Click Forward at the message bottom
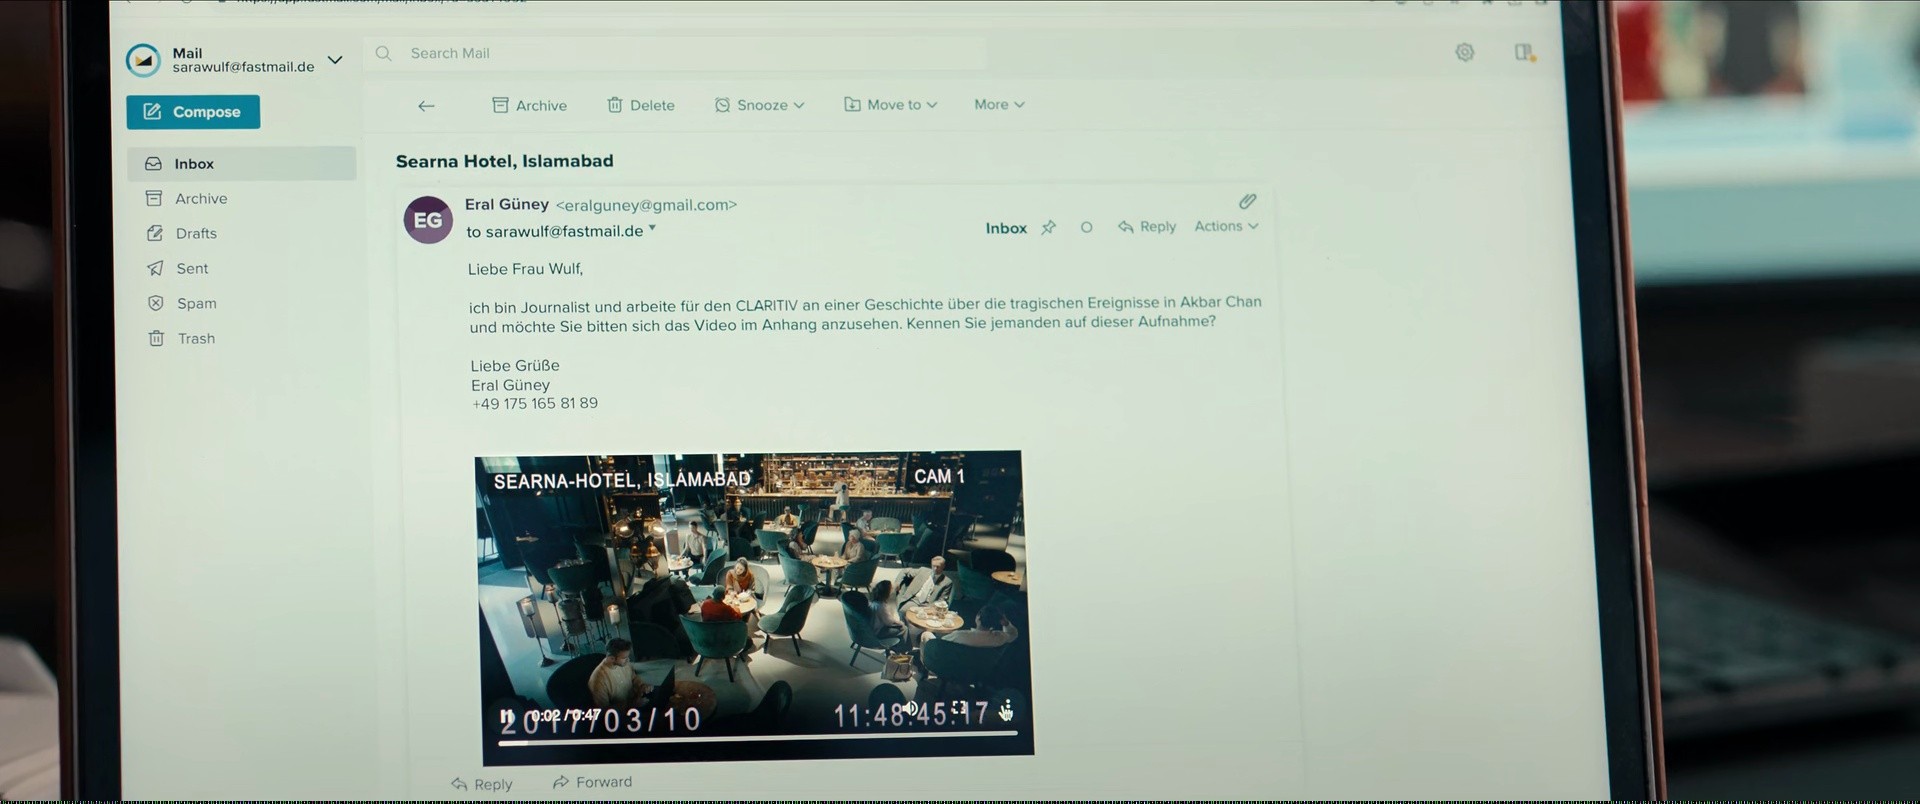 point(592,782)
